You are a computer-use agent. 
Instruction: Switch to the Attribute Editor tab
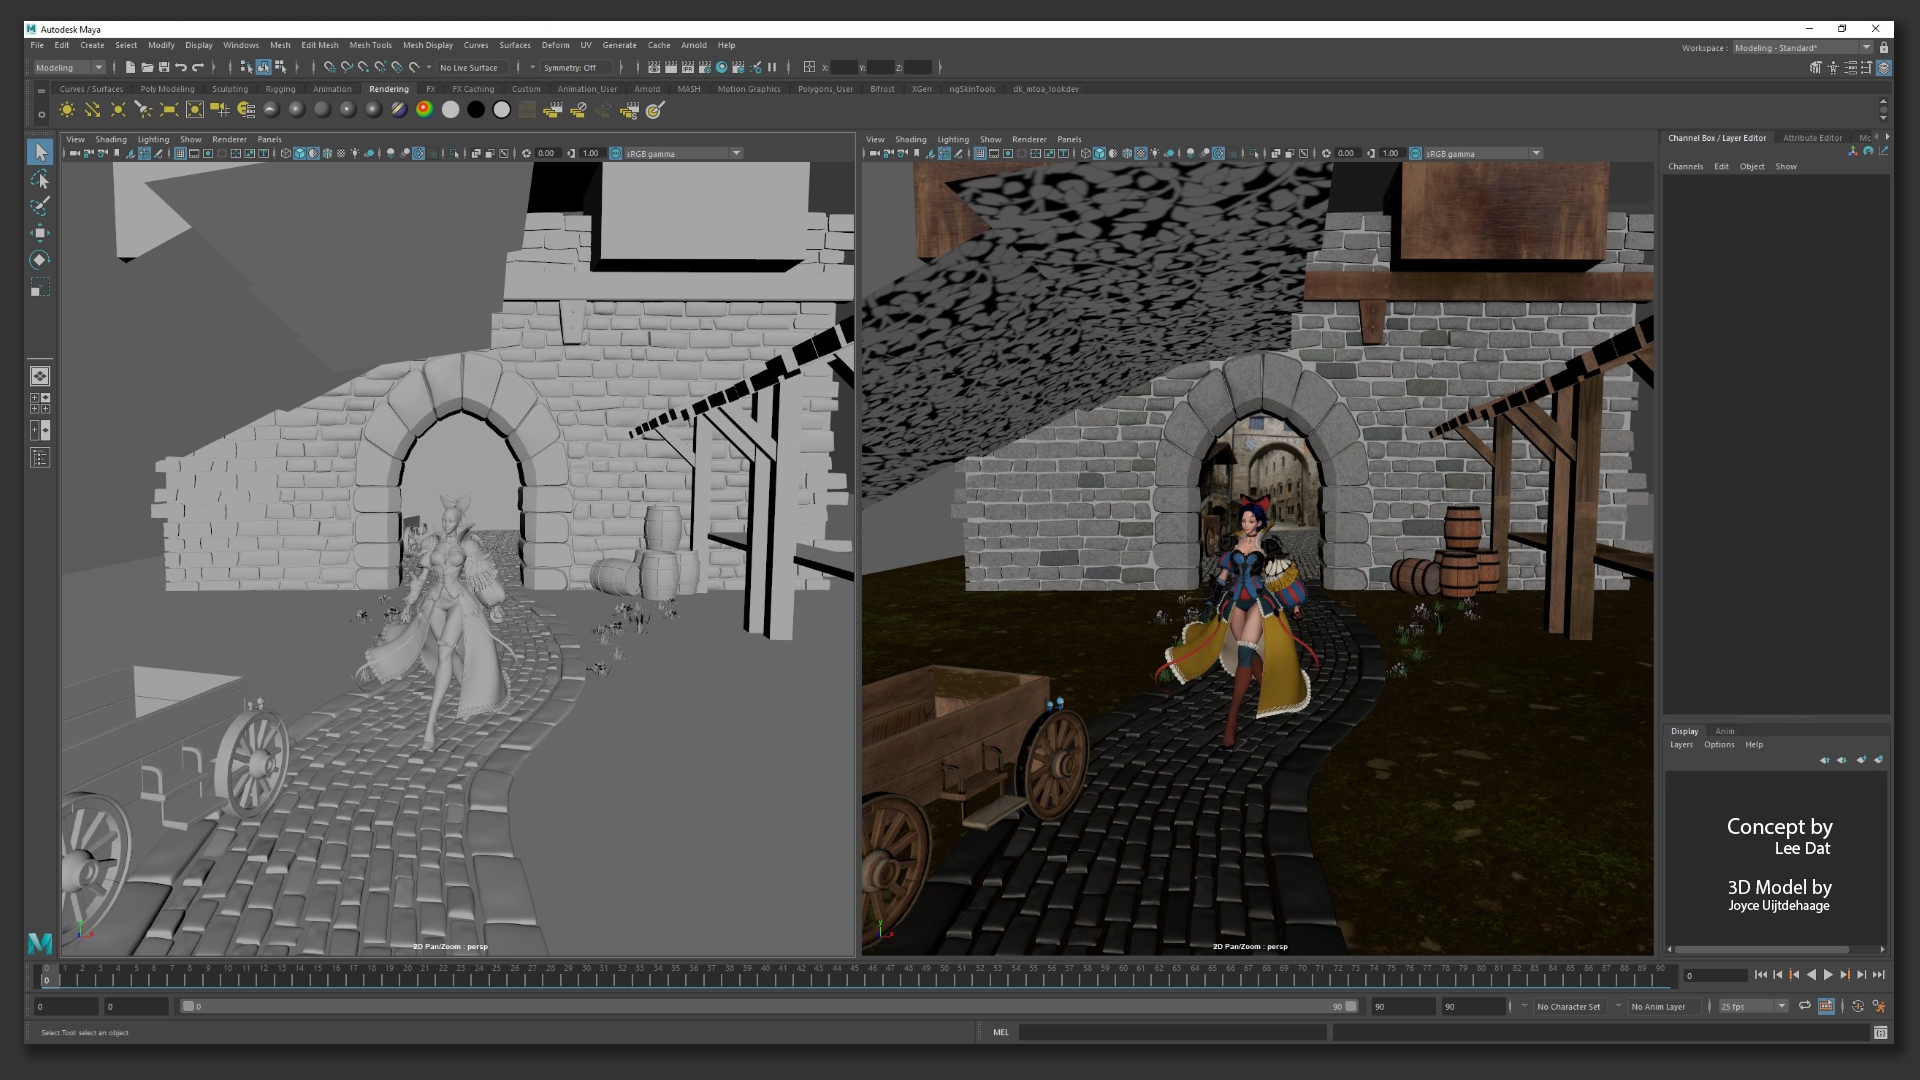point(1812,138)
